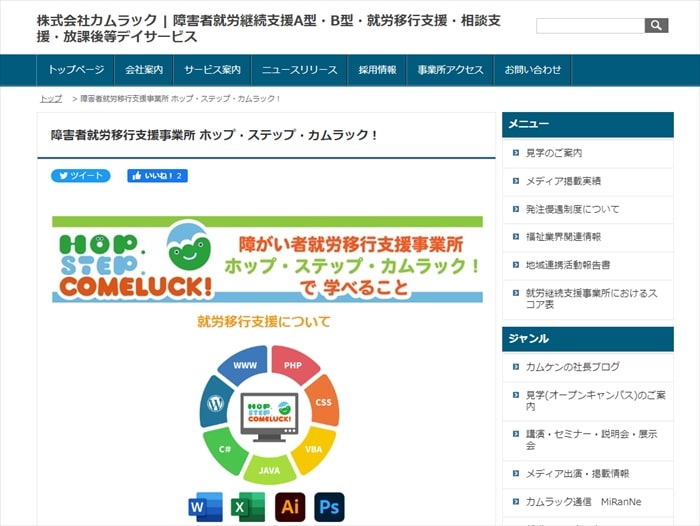Screen dimensions: 700x526
Task: Click the WordPress logo segment
Action: 216,404
